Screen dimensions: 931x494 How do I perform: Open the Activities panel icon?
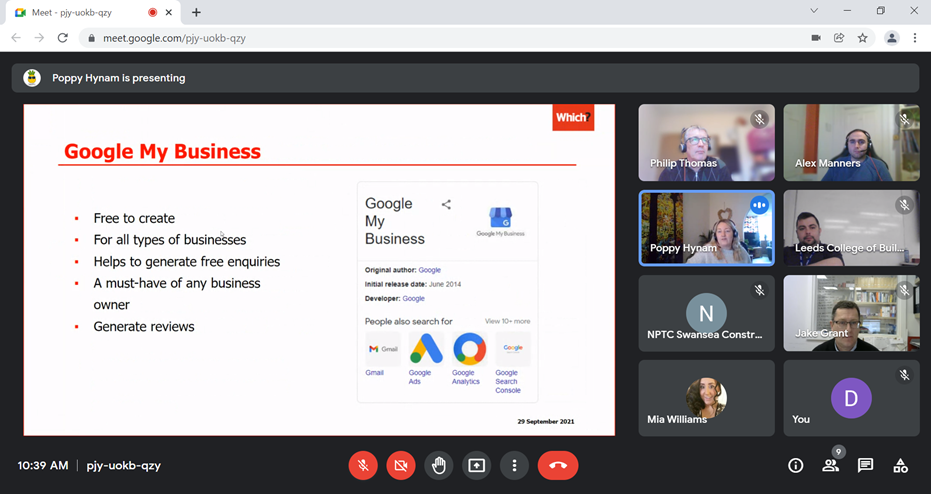[901, 465]
